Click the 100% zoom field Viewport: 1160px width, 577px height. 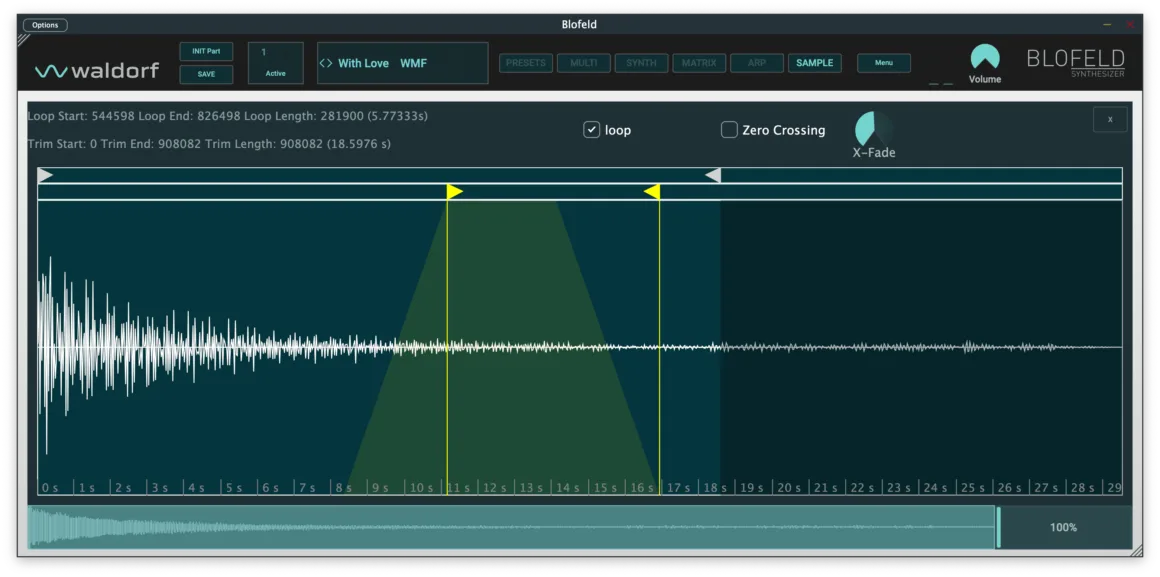coord(1063,527)
